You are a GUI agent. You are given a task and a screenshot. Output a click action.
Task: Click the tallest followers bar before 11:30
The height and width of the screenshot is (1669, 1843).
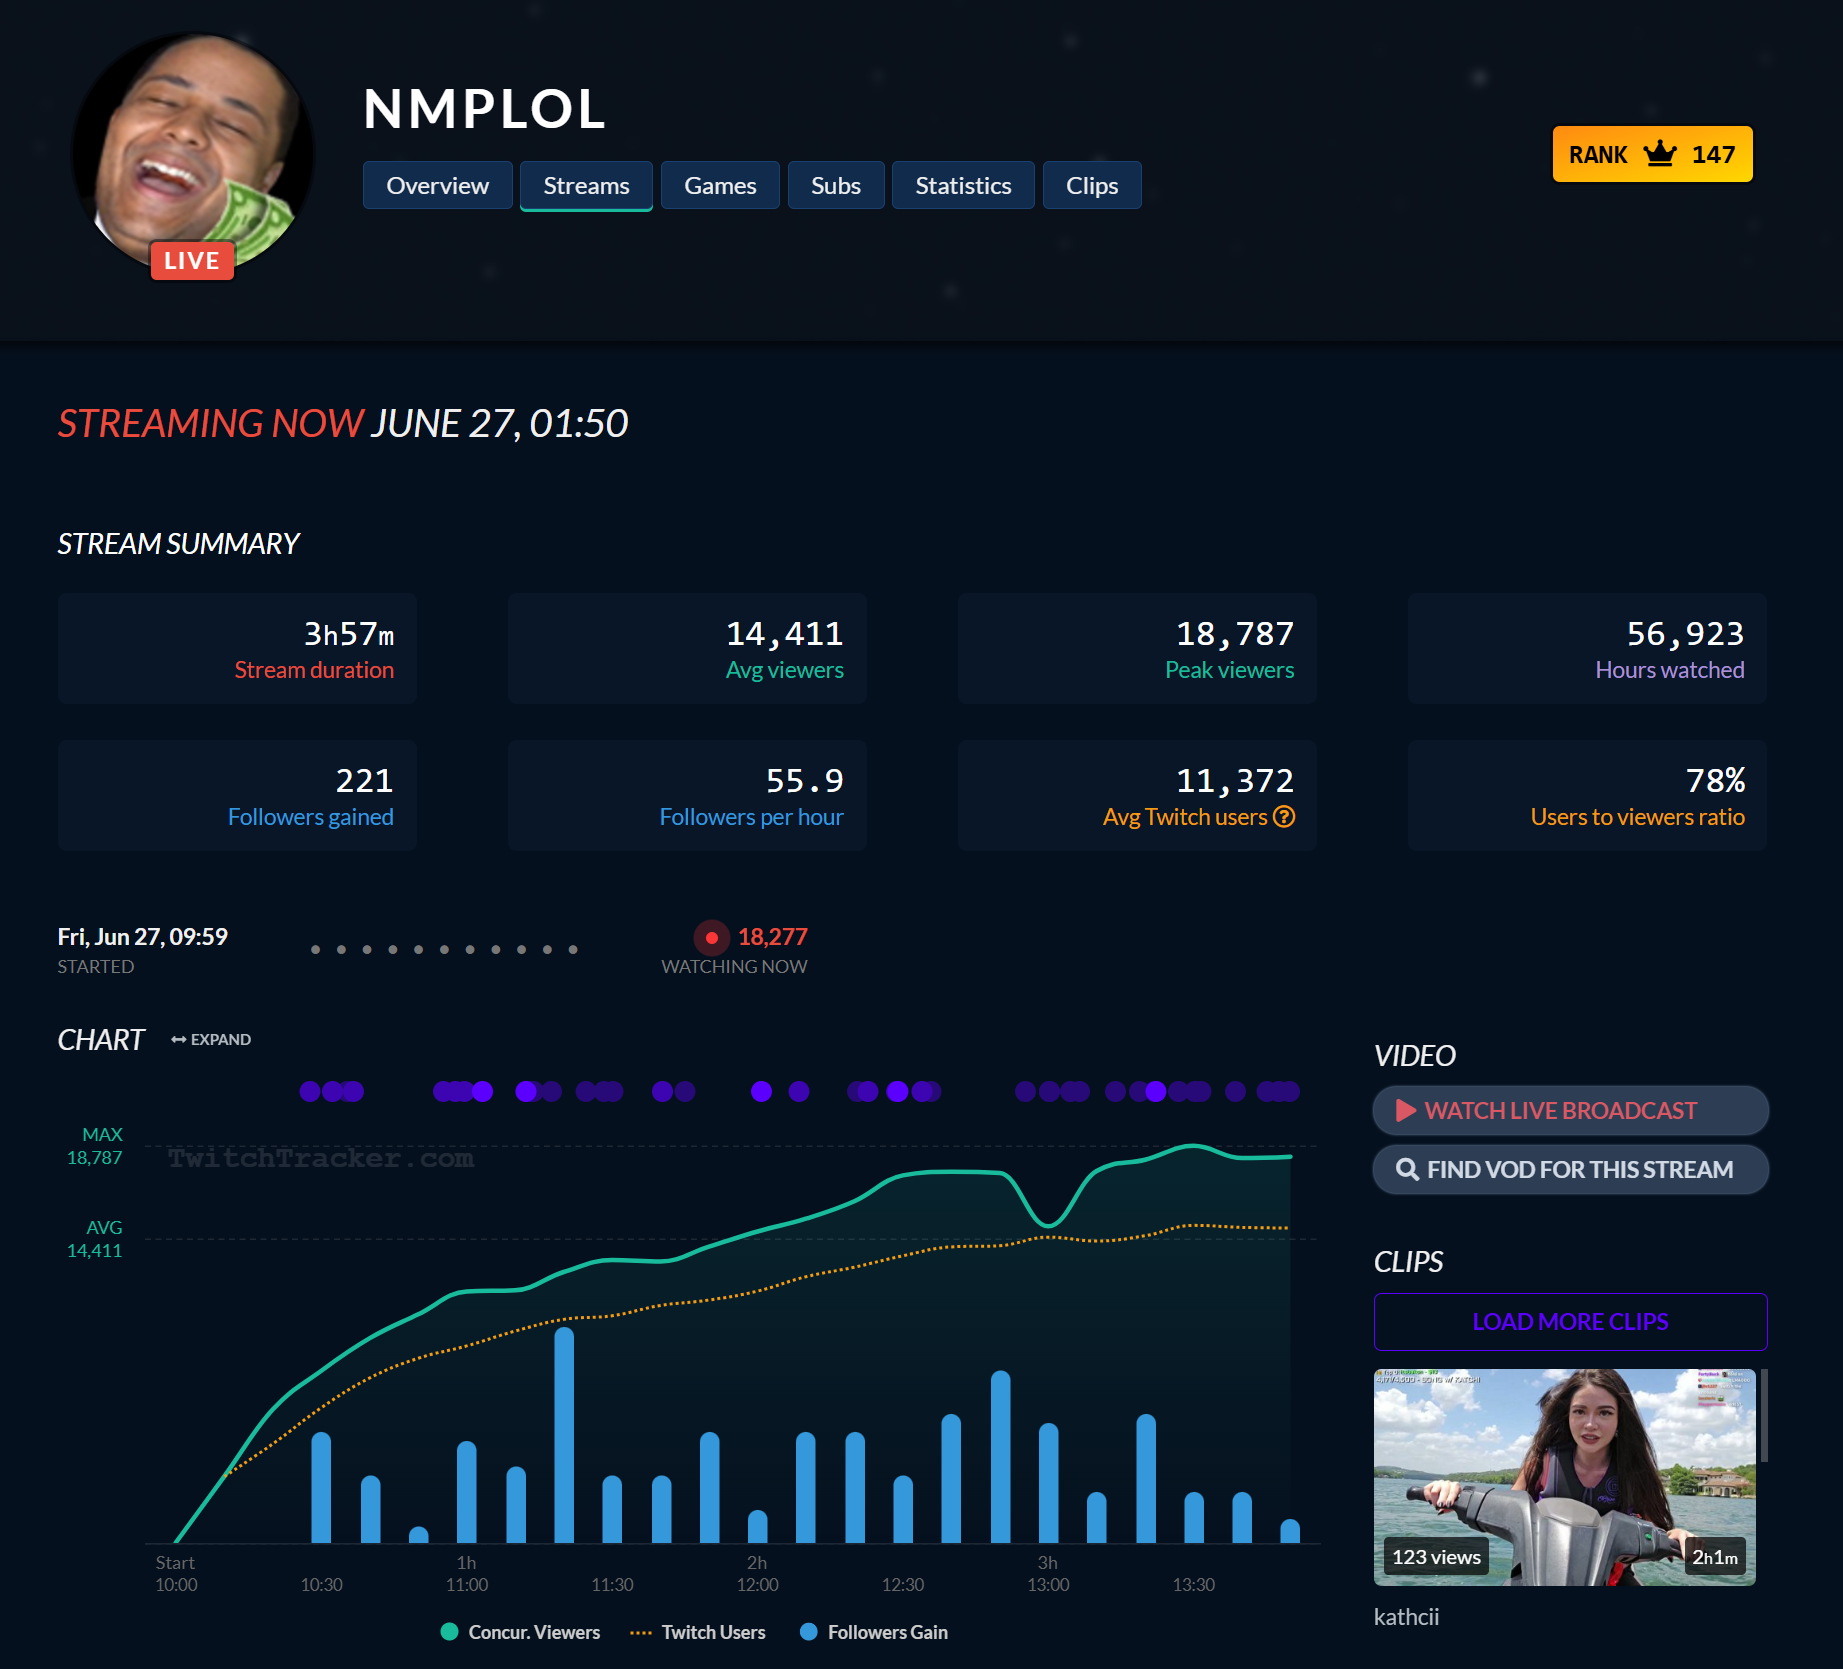click(x=564, y=1435)
